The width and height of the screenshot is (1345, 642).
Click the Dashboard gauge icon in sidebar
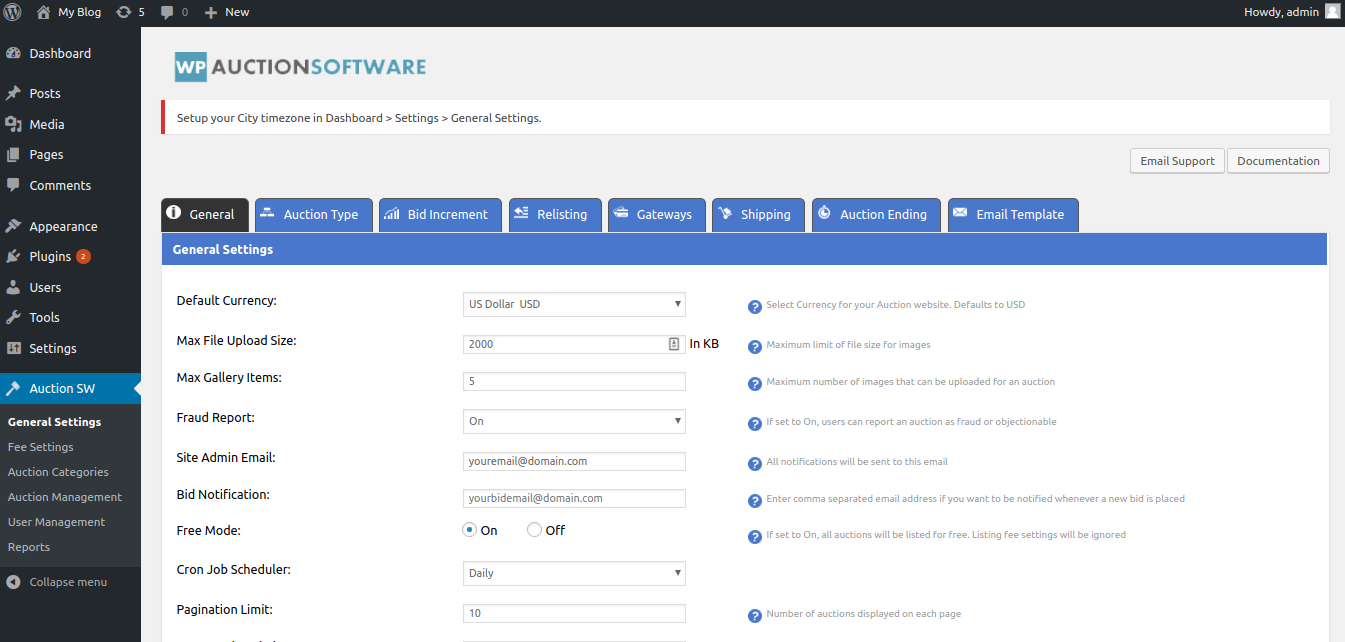click(13, 53)
